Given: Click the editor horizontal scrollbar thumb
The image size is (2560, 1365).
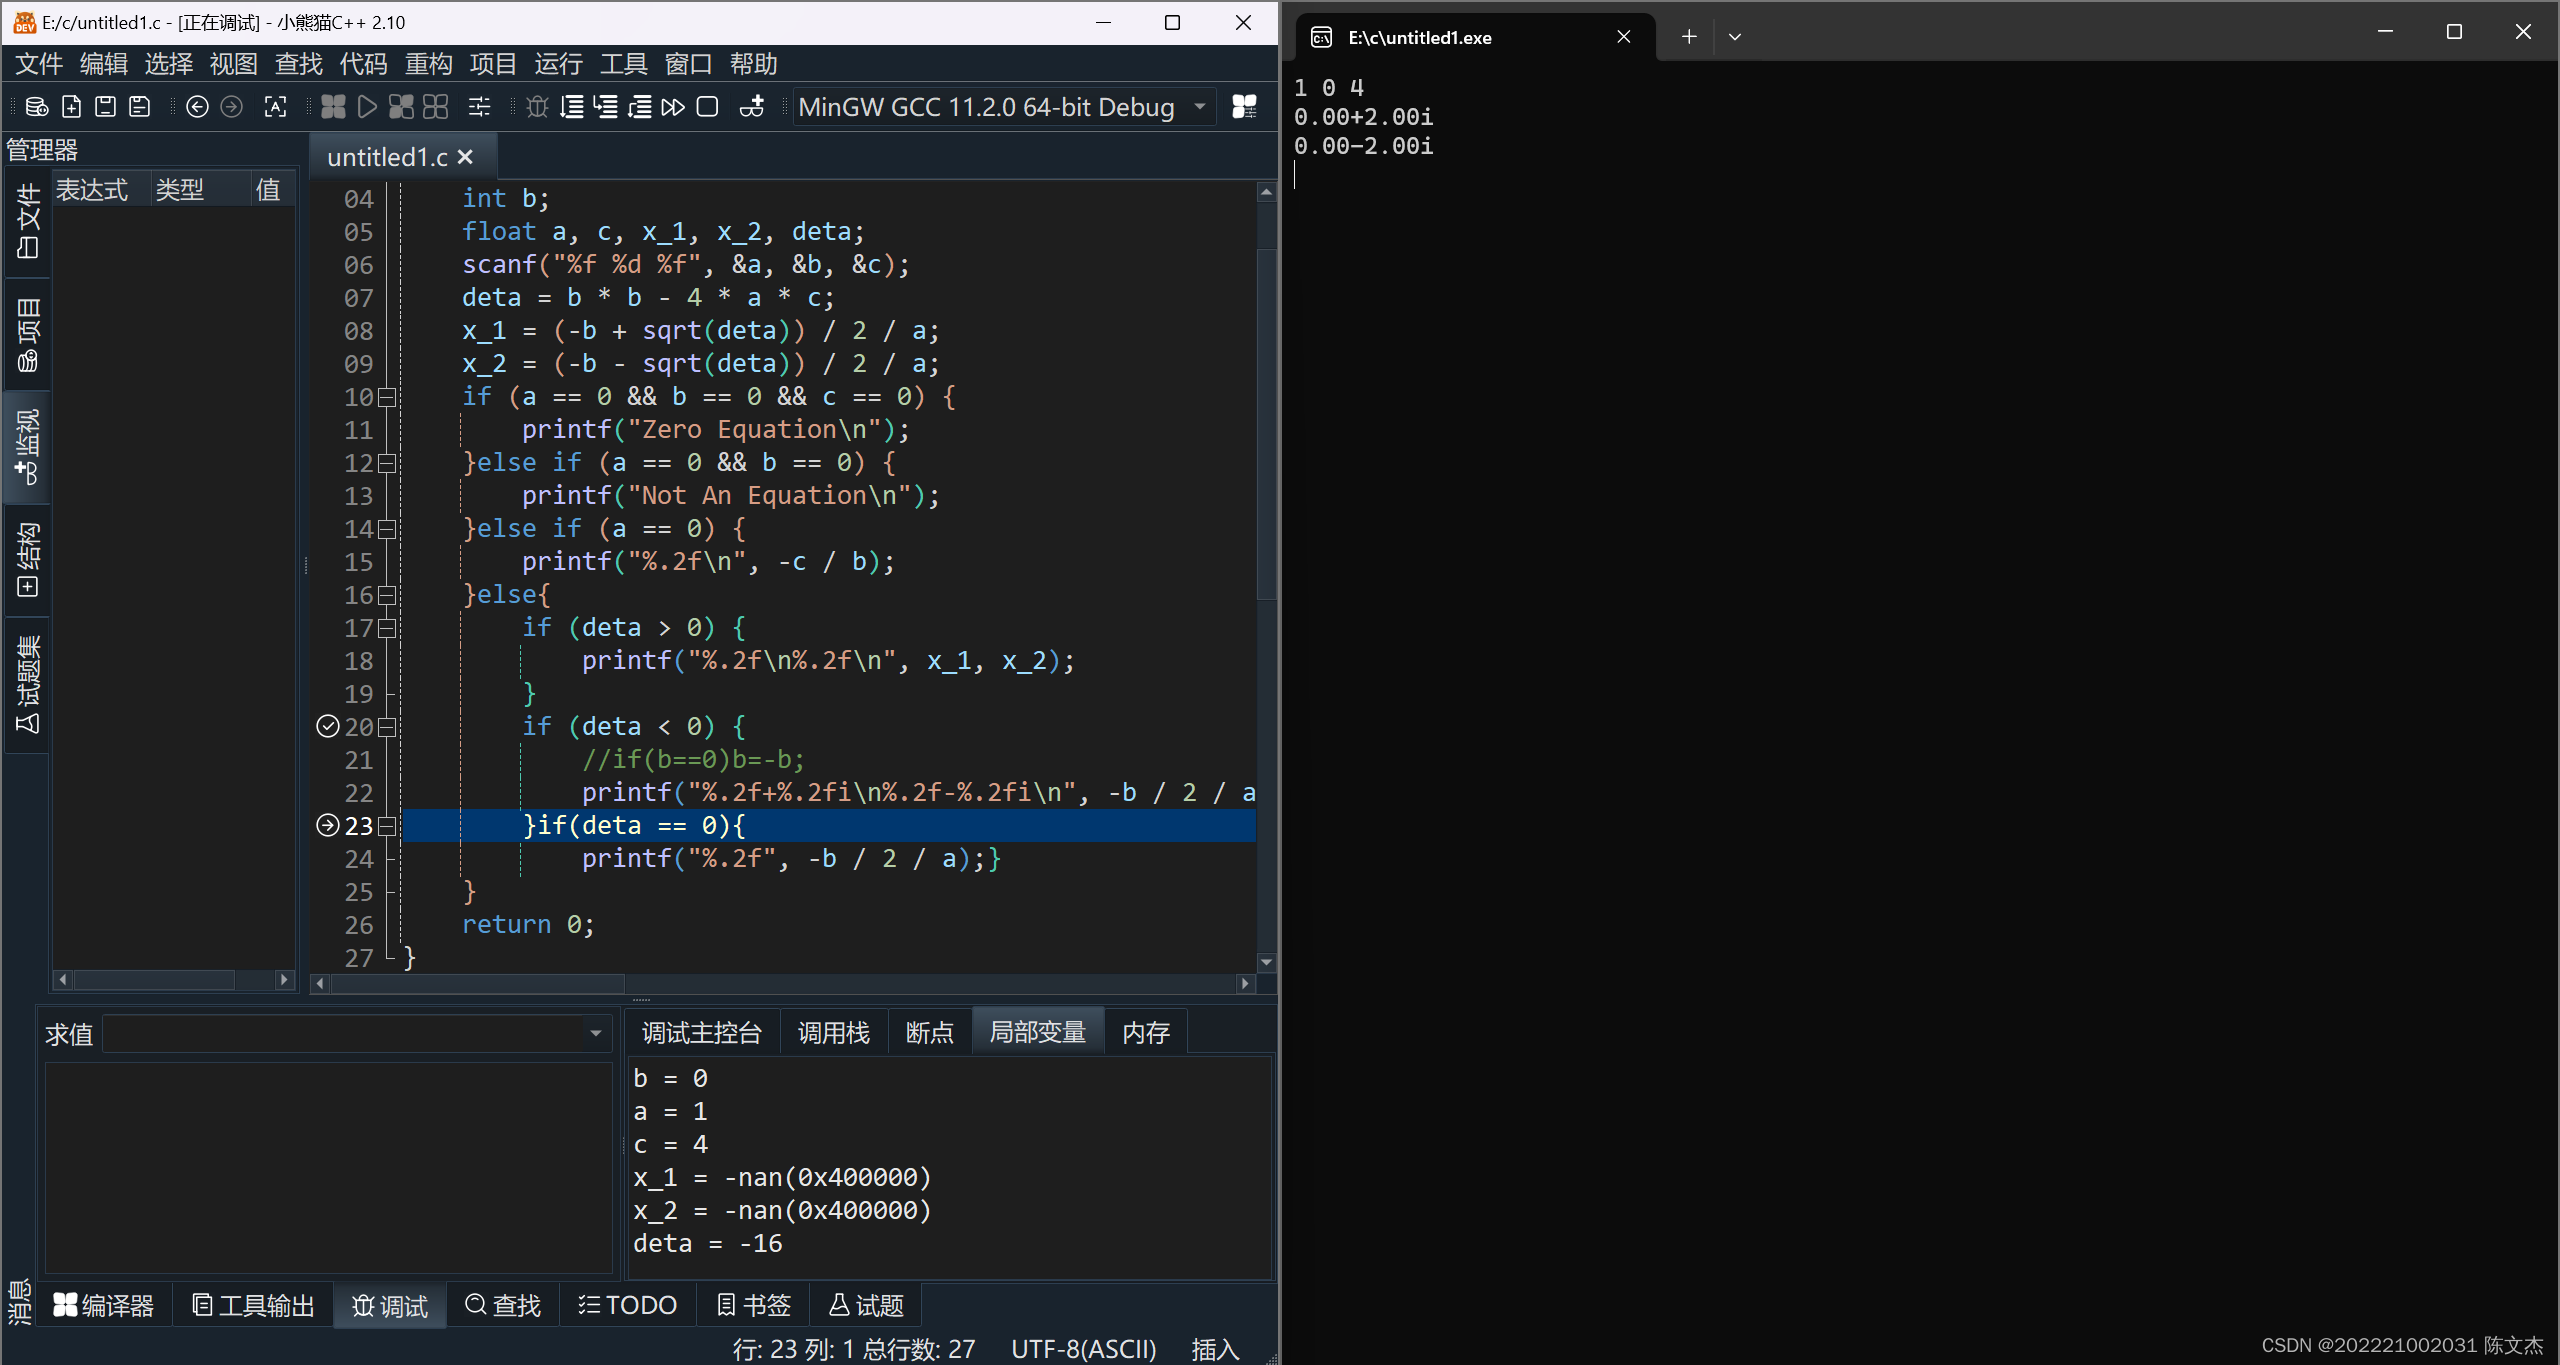Looking at the screenshot, I should [478, 984].
